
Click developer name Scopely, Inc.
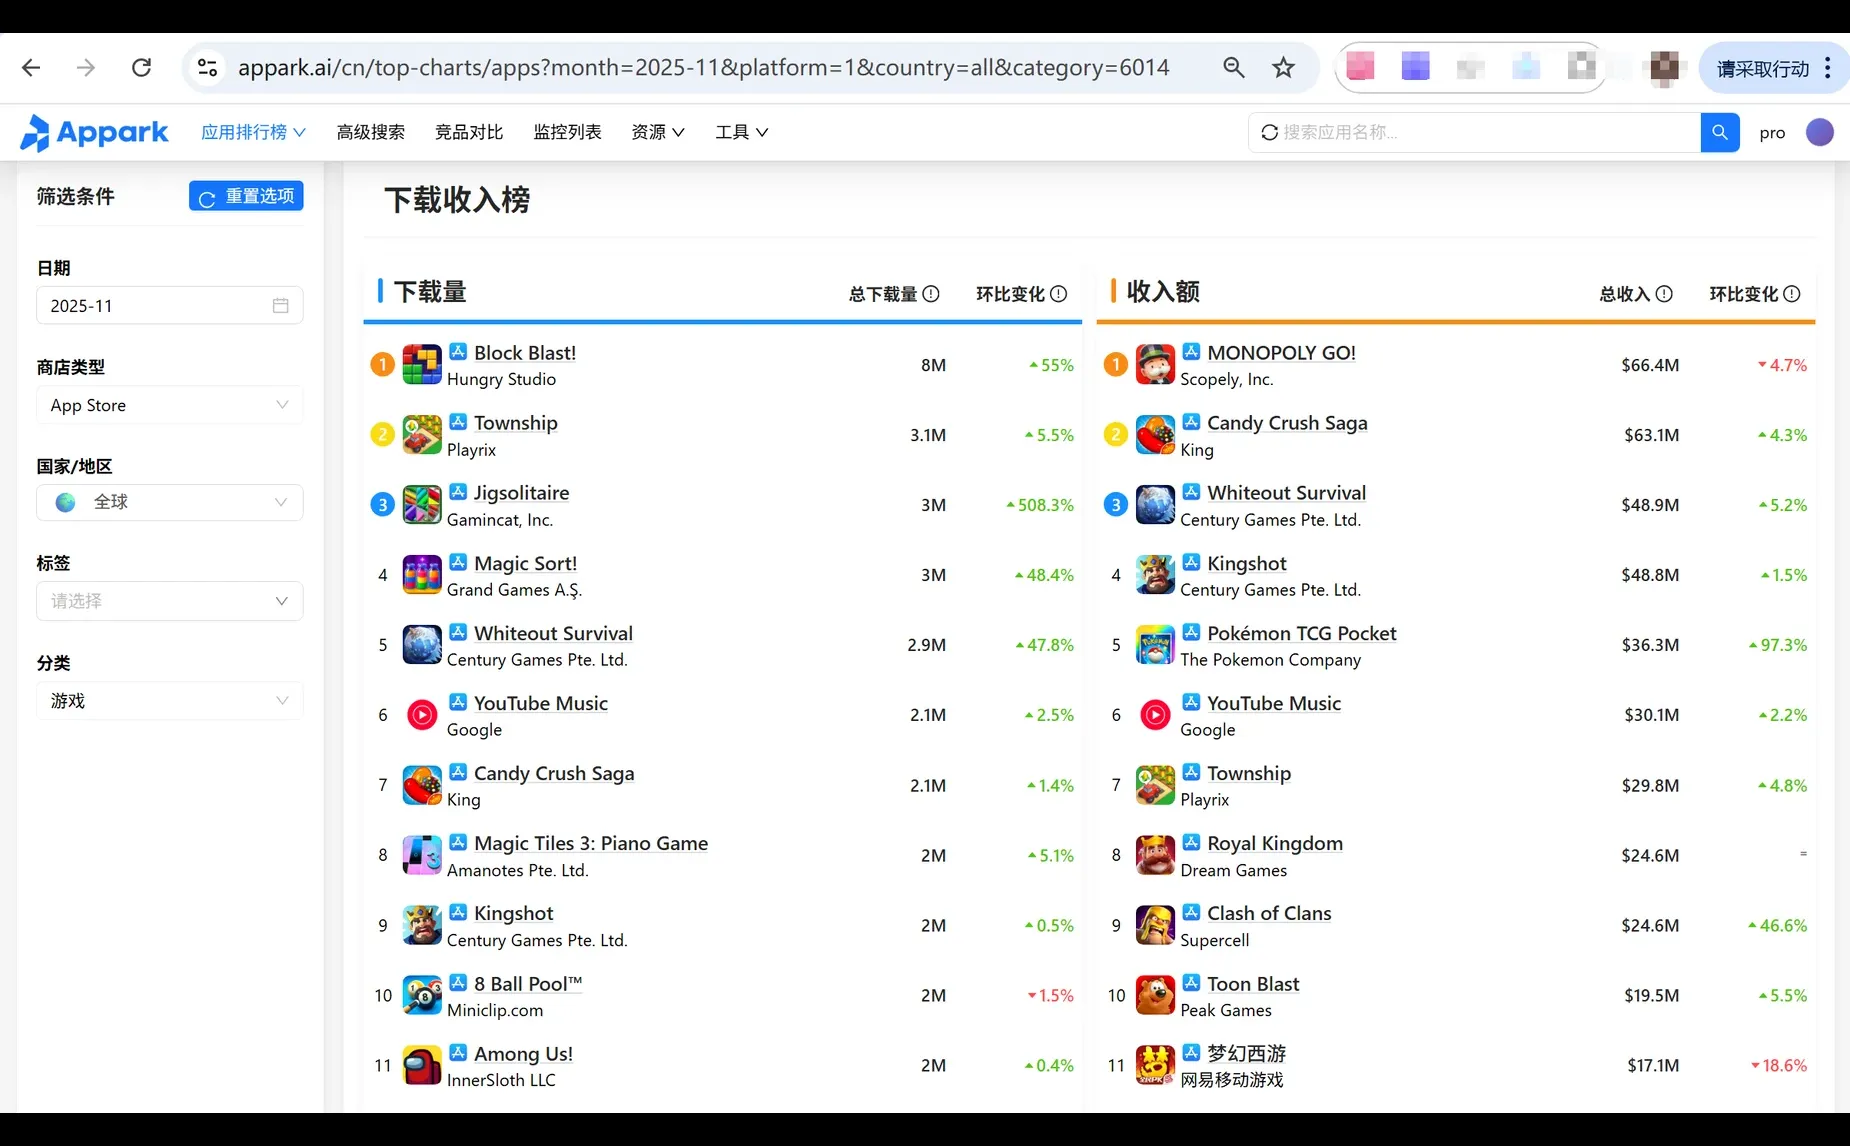point(1226,379)
